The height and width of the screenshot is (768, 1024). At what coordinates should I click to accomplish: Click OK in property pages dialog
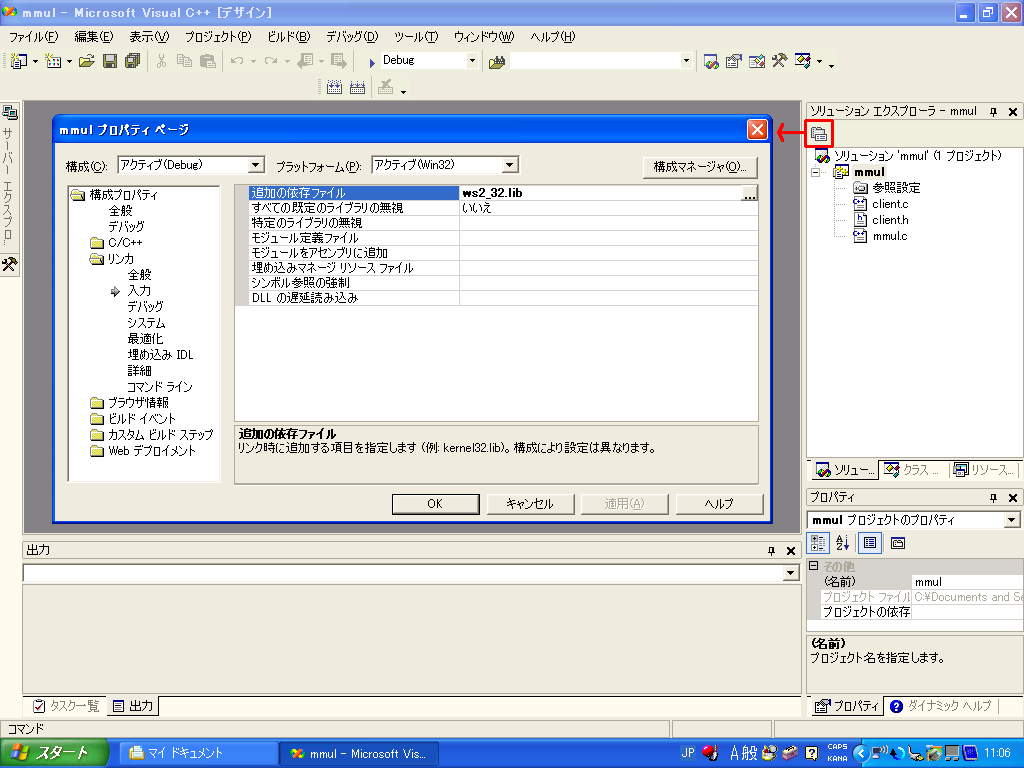click(436, 504)
